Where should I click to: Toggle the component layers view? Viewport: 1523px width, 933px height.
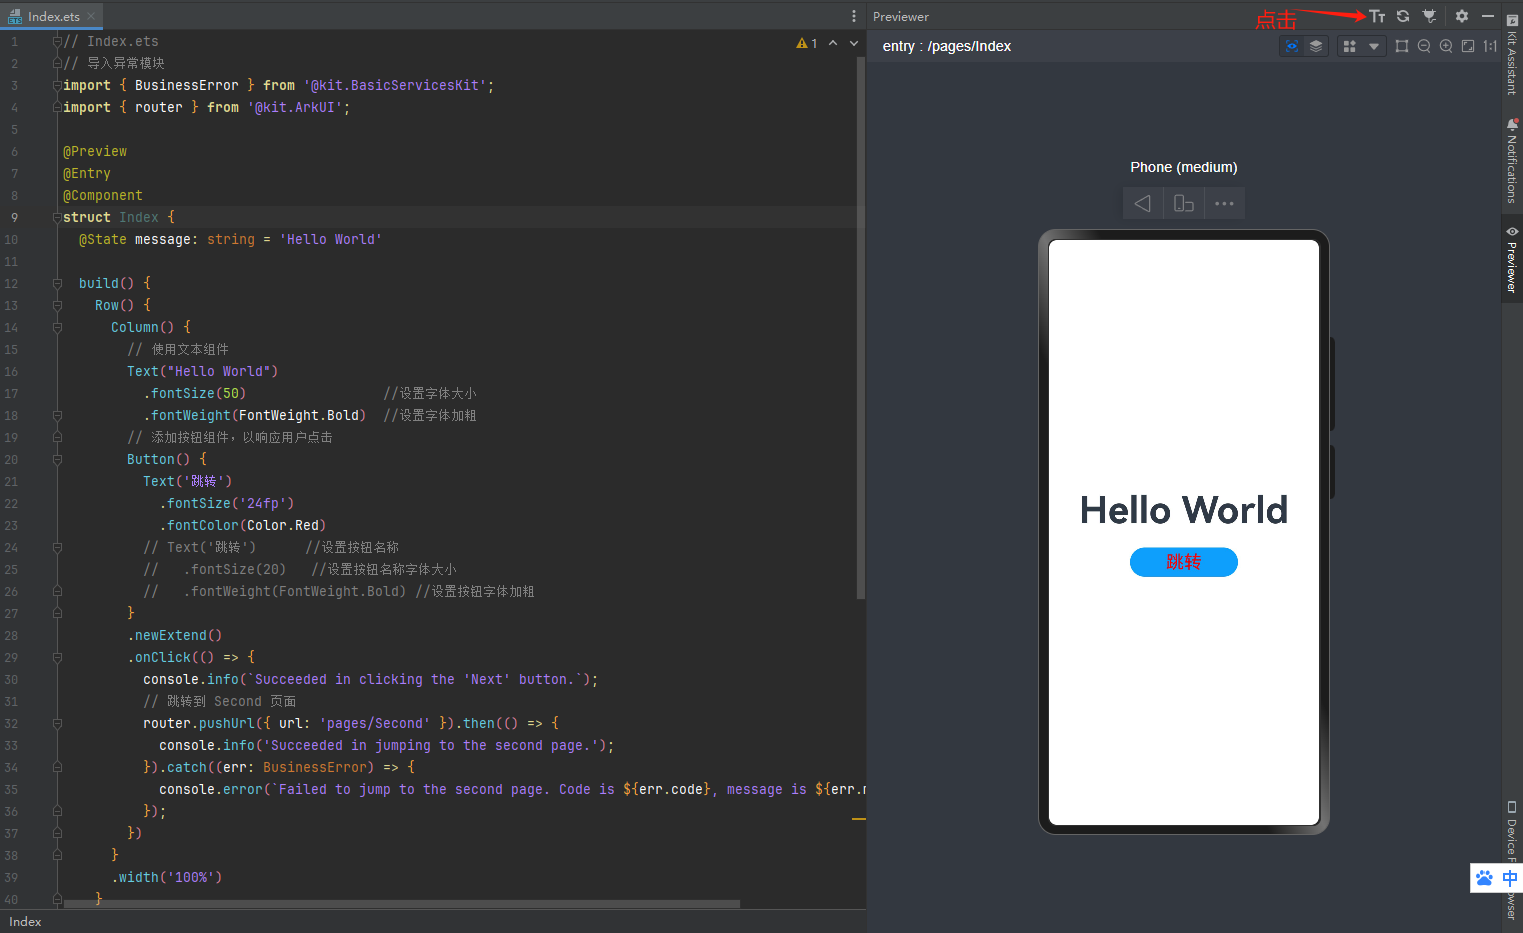click(x=1316, y=46)
